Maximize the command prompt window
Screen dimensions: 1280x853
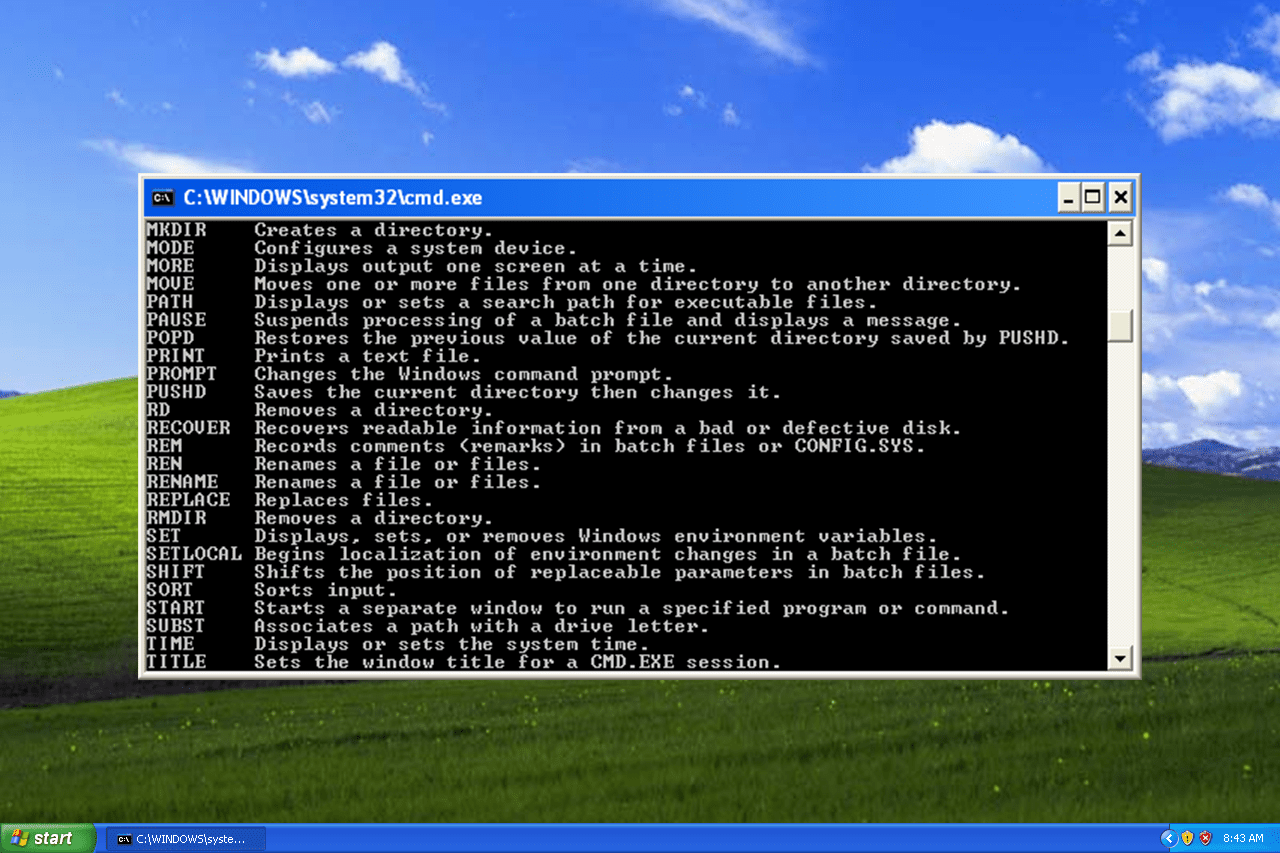[x=1094, y=198]
